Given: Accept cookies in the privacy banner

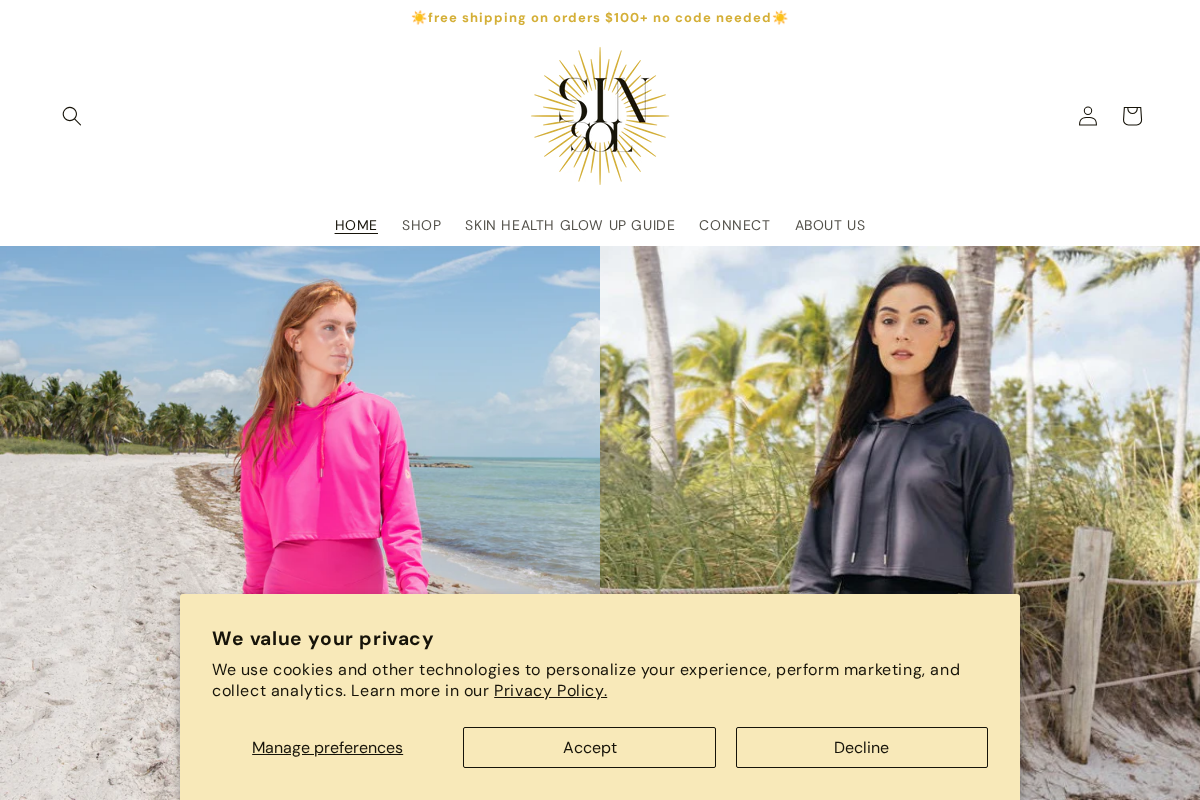Looking at the screenshot, I should [589, 747].
